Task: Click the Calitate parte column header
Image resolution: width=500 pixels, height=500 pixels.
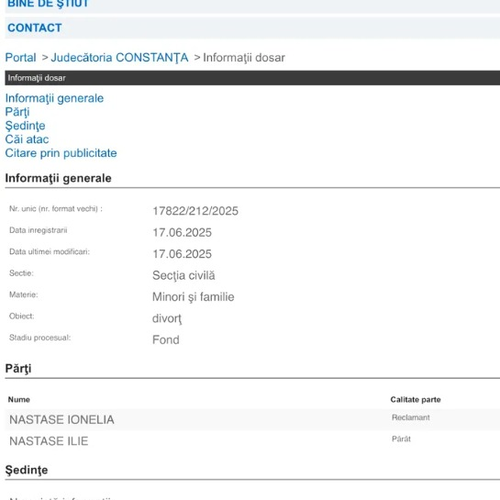Action: pos(416,400)
